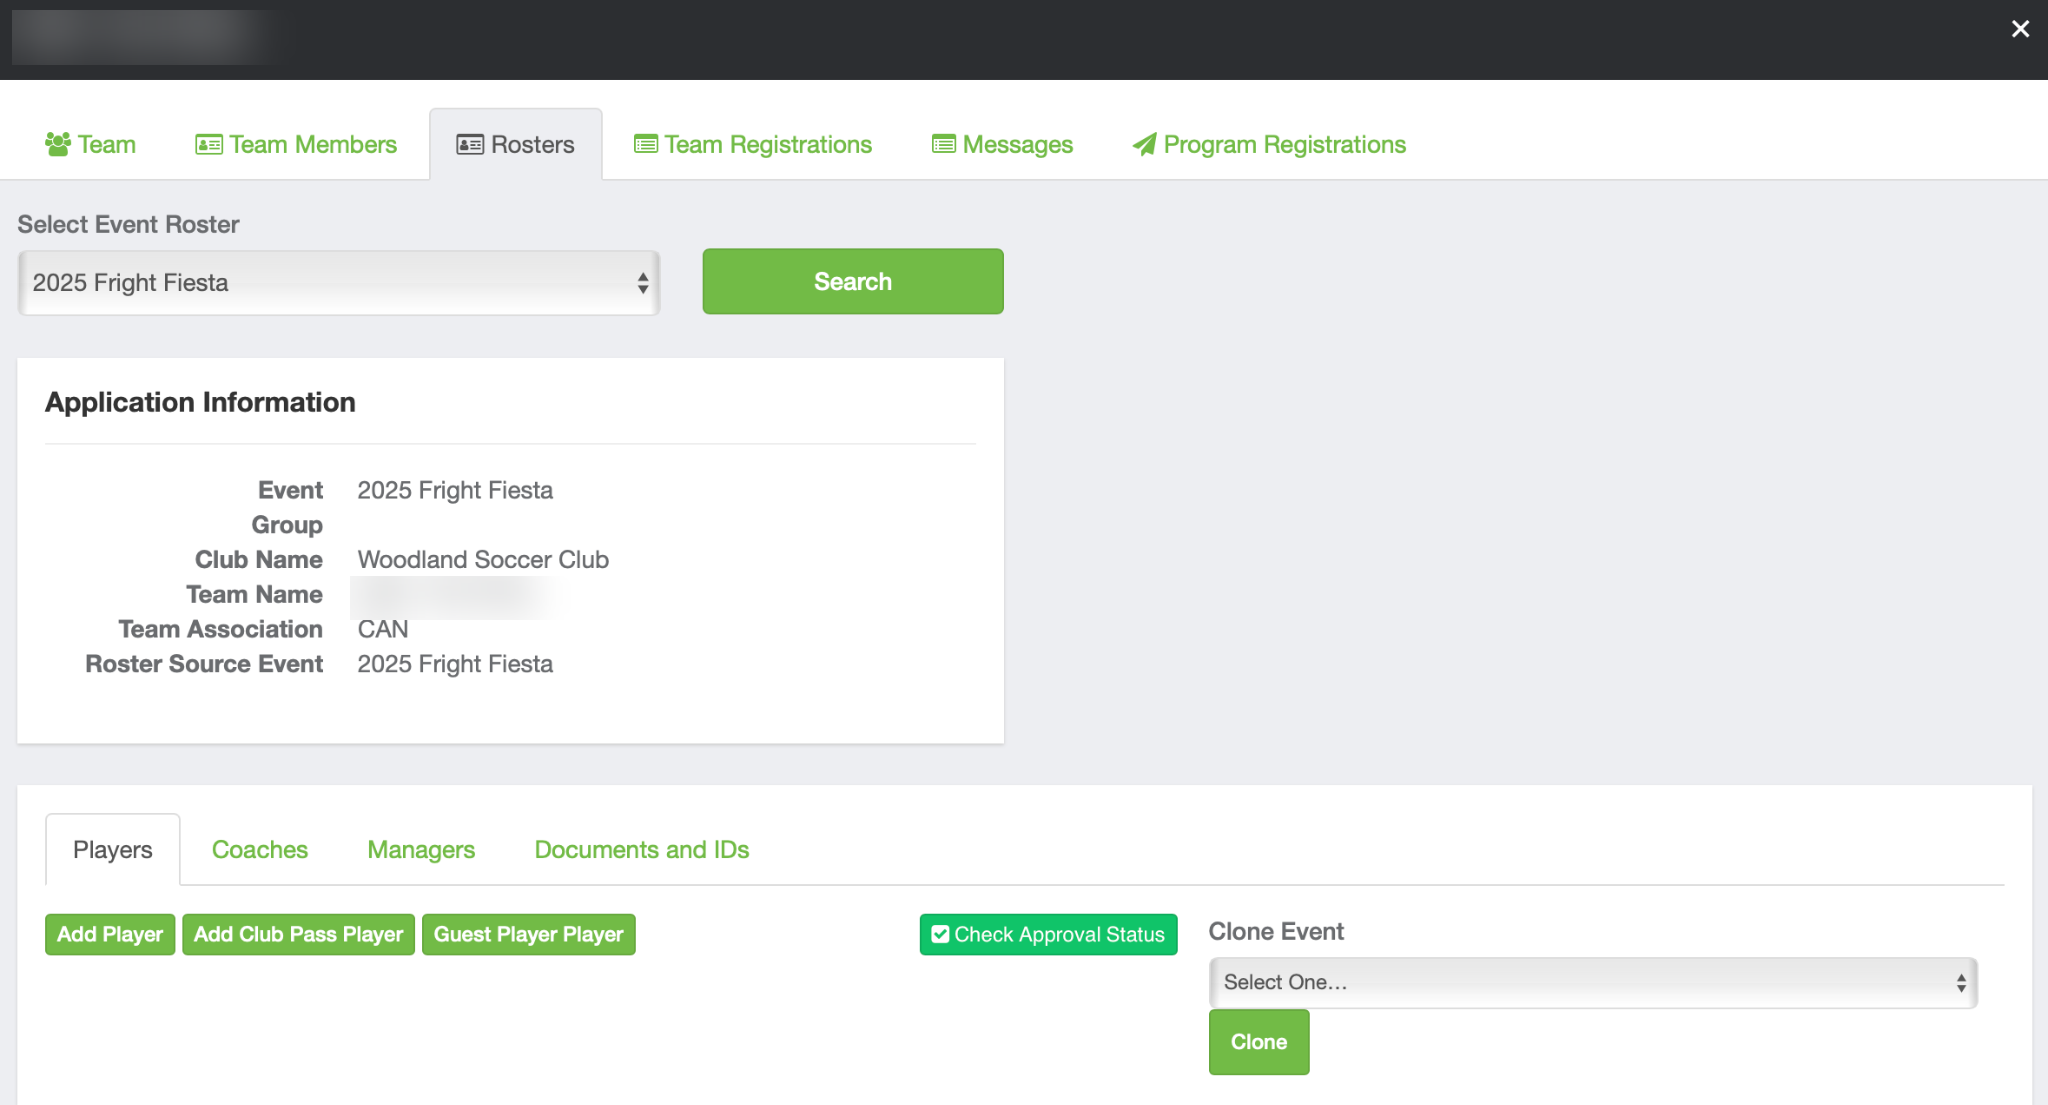Click the Select Event Roster label
Screen dimensions: 2048x1105
tap(128, 225)
